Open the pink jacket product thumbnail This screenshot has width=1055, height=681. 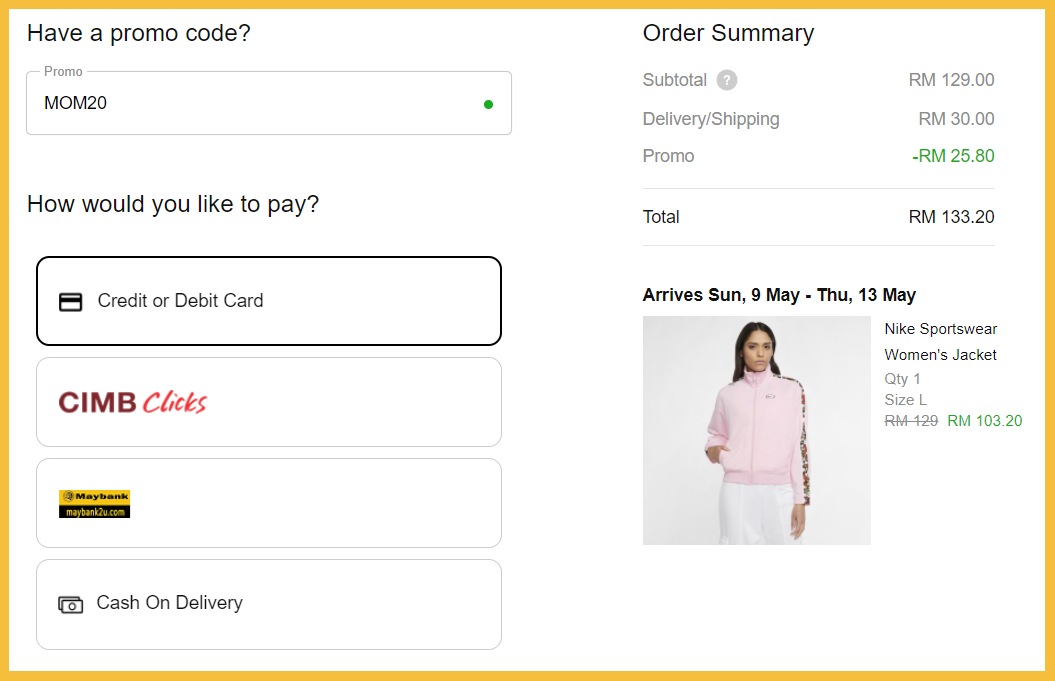[756, 430]
